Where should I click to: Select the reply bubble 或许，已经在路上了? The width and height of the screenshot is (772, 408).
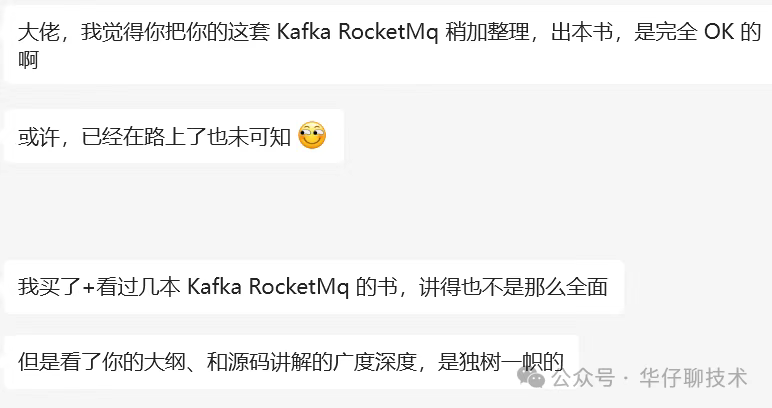[x=174, y=136]
